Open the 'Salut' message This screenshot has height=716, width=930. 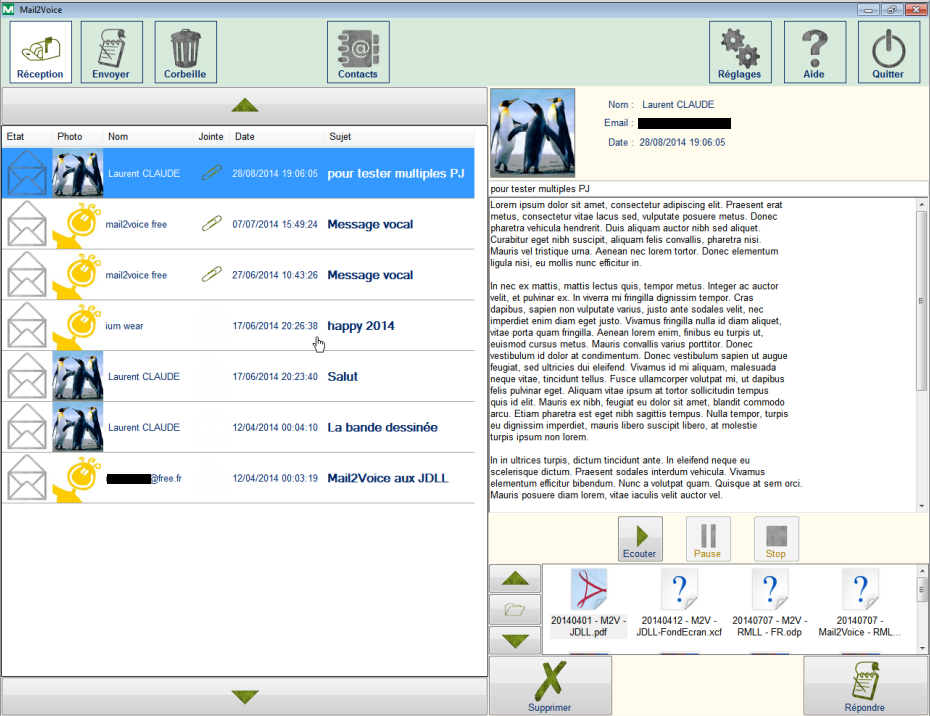click(x=238, y=377)
